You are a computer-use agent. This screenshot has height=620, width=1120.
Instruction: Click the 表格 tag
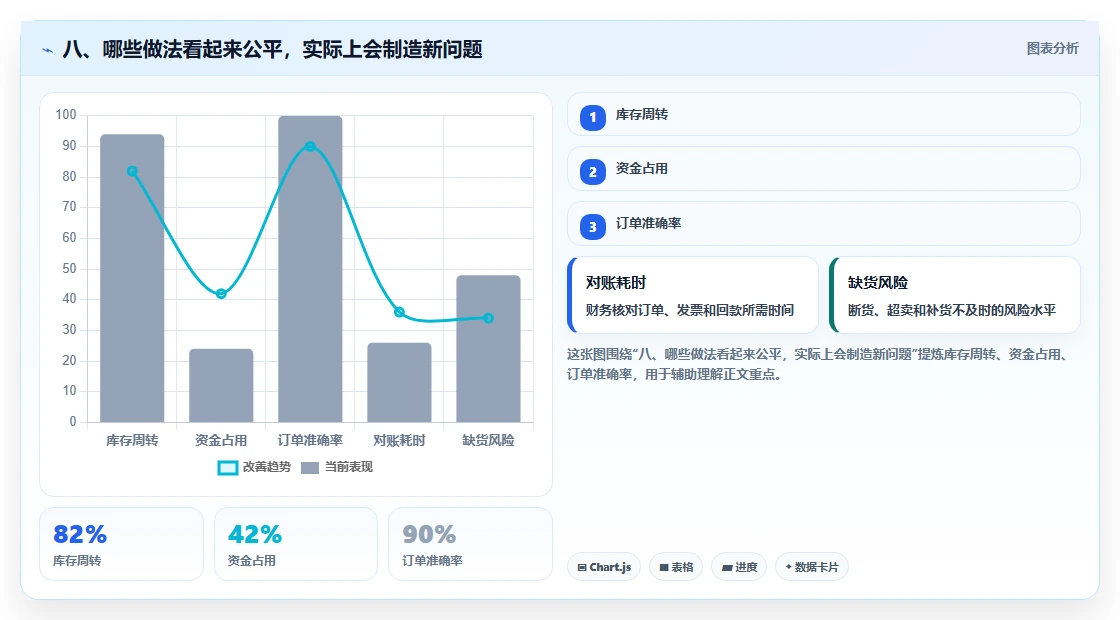(x=676, y=567)
